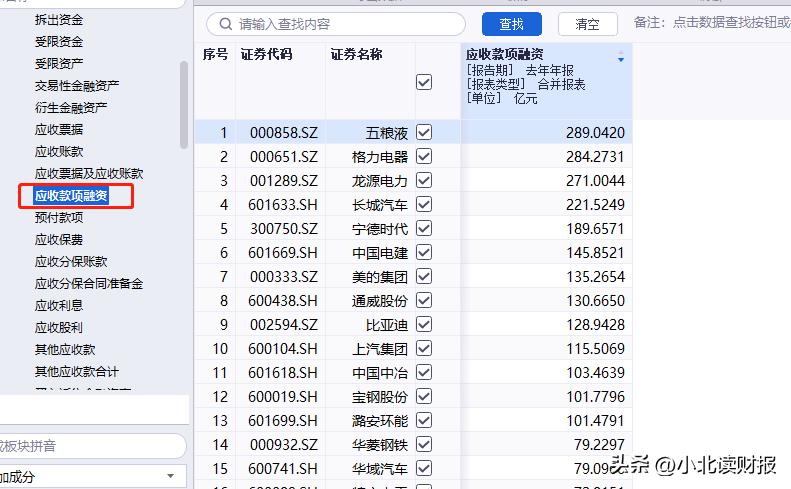
Task: Click the value 79.2297
Action: tap(599, 445)
